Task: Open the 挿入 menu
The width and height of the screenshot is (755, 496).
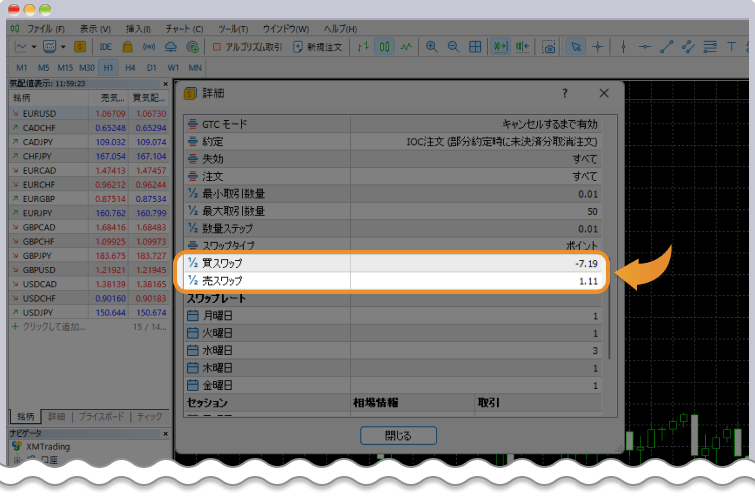Action: [x=138, y=29]
